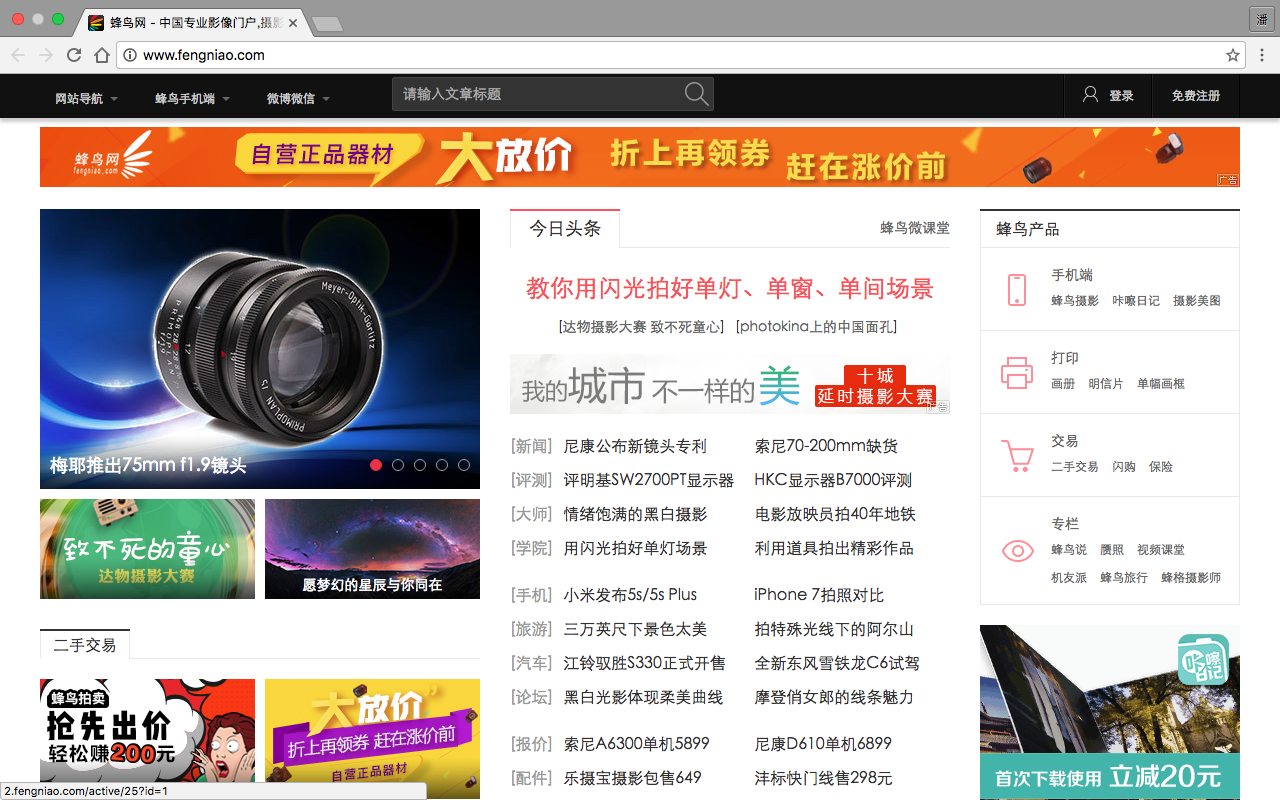Click the search magnifier icon

pos(696,93)
